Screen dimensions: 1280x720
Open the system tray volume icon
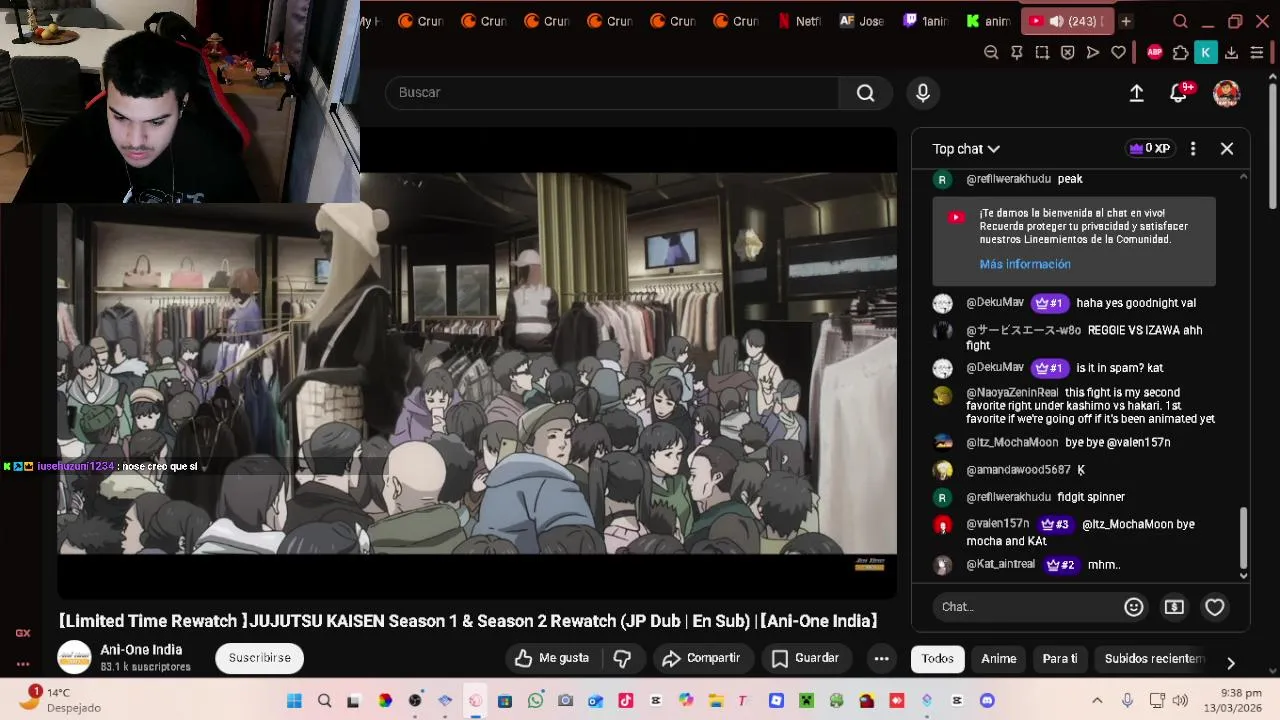1180,701
